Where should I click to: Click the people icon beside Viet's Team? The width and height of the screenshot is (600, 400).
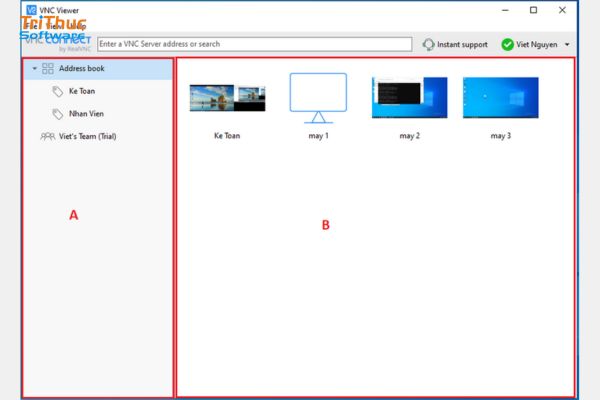click(48, 136)
